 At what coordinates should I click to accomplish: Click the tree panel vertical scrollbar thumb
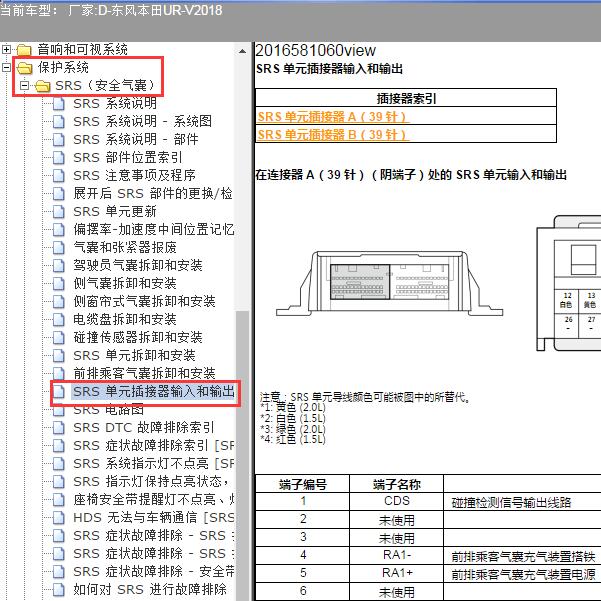click(x=243, y=456)
